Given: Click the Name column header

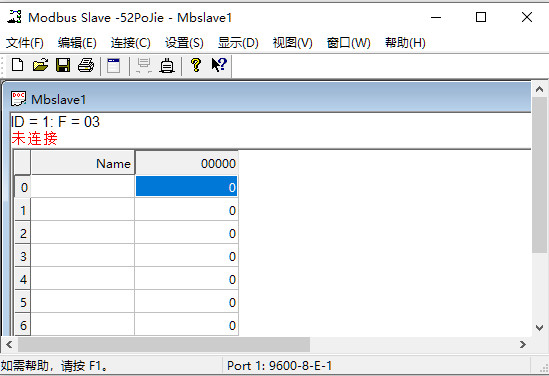Looking at the screenshot, I should 83,163.
